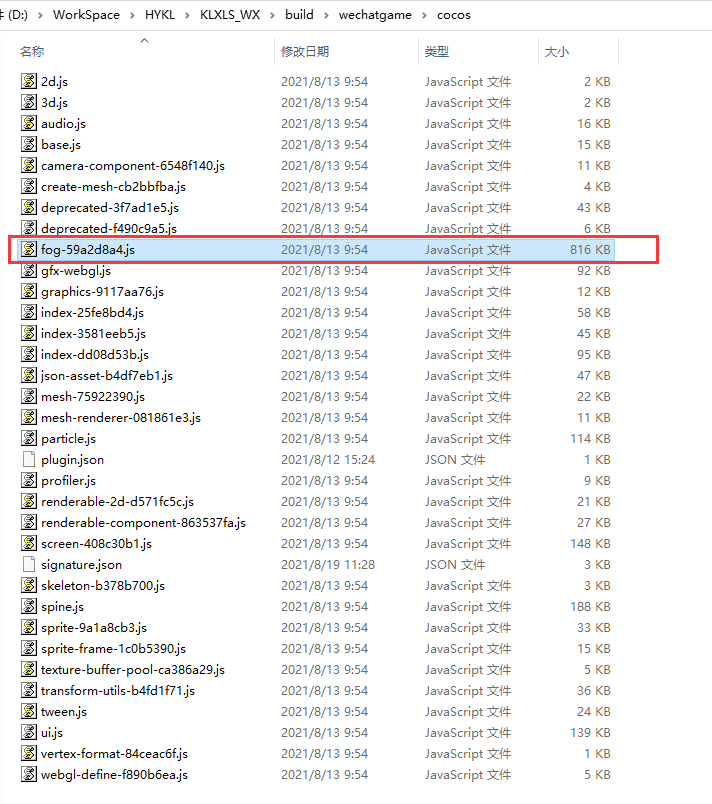Select json-asset-b4df7eb1.js file icon
The height and width of the screenshot is (804, 712).
click(29, 375)
